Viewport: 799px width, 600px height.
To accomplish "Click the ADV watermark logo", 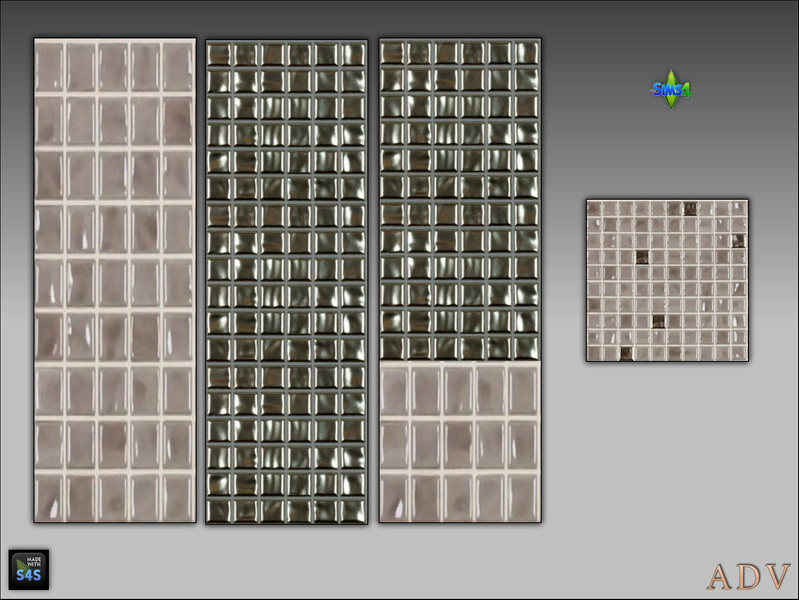I will coord(749,577).
